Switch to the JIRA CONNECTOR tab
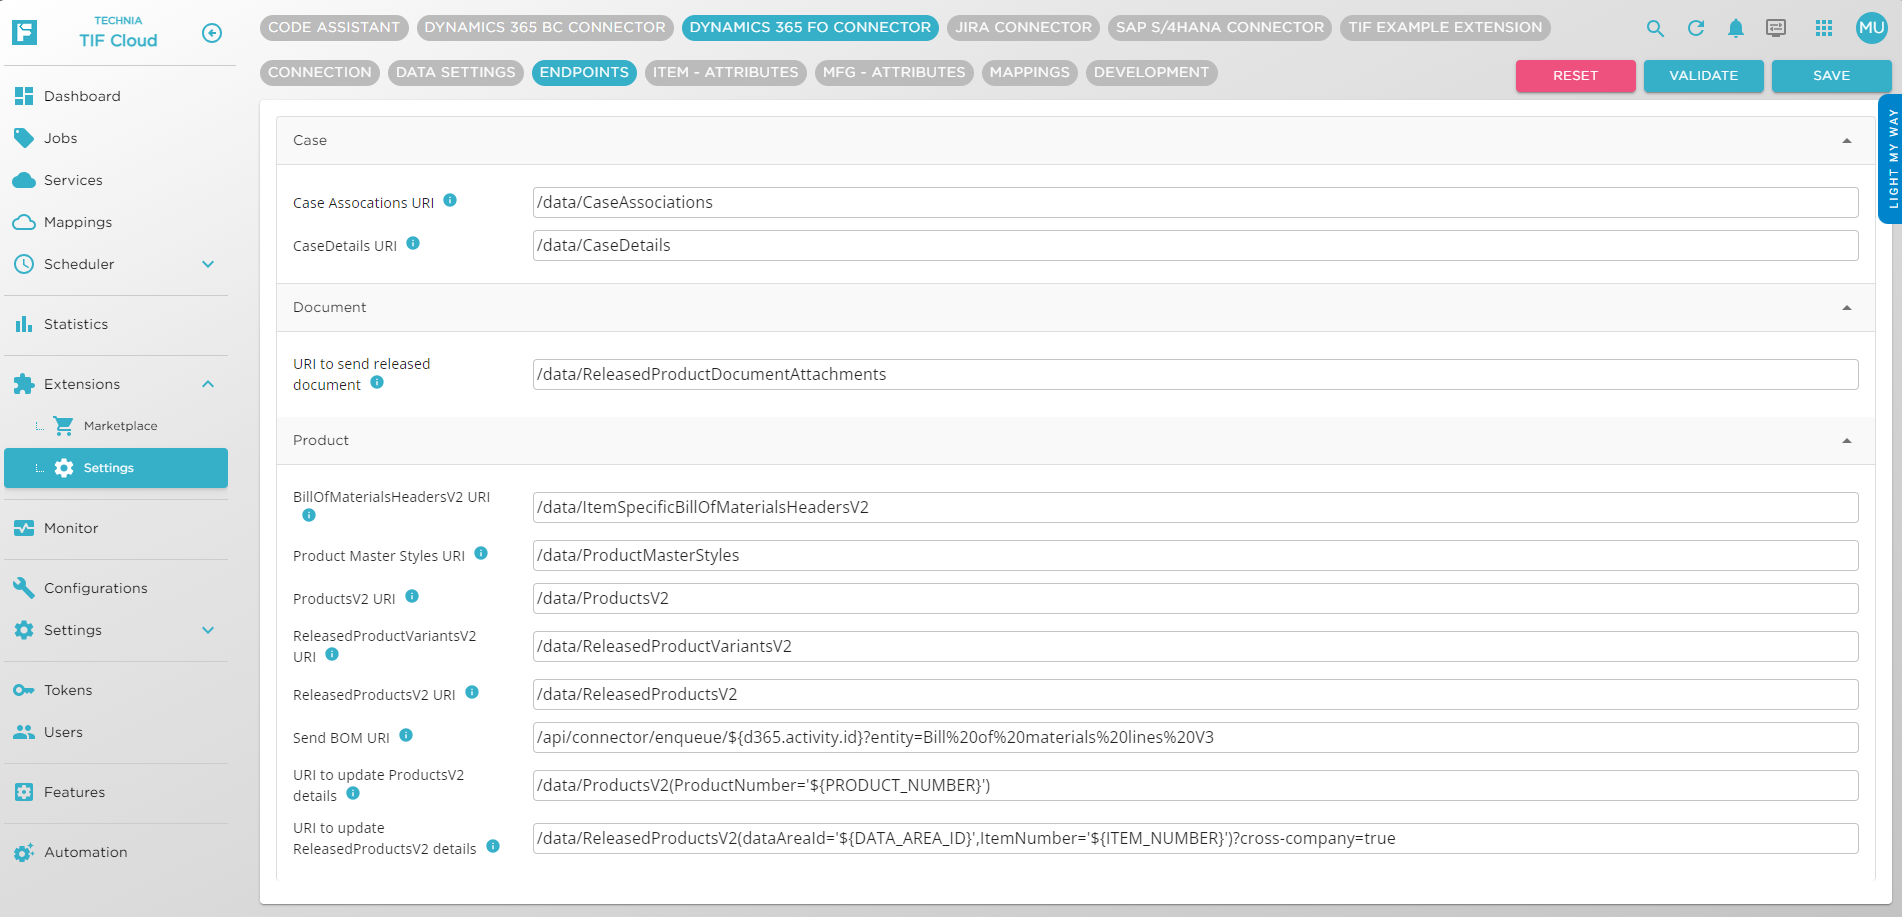The height and width of the screenshot is (917, 1902). coord(1023,27)
